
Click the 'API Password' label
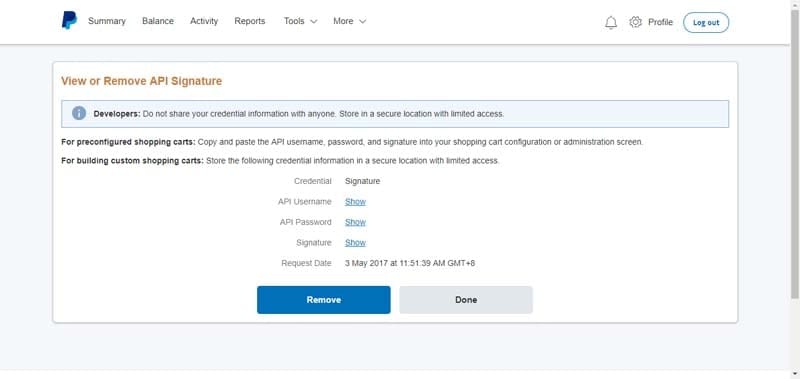(306, 222)
